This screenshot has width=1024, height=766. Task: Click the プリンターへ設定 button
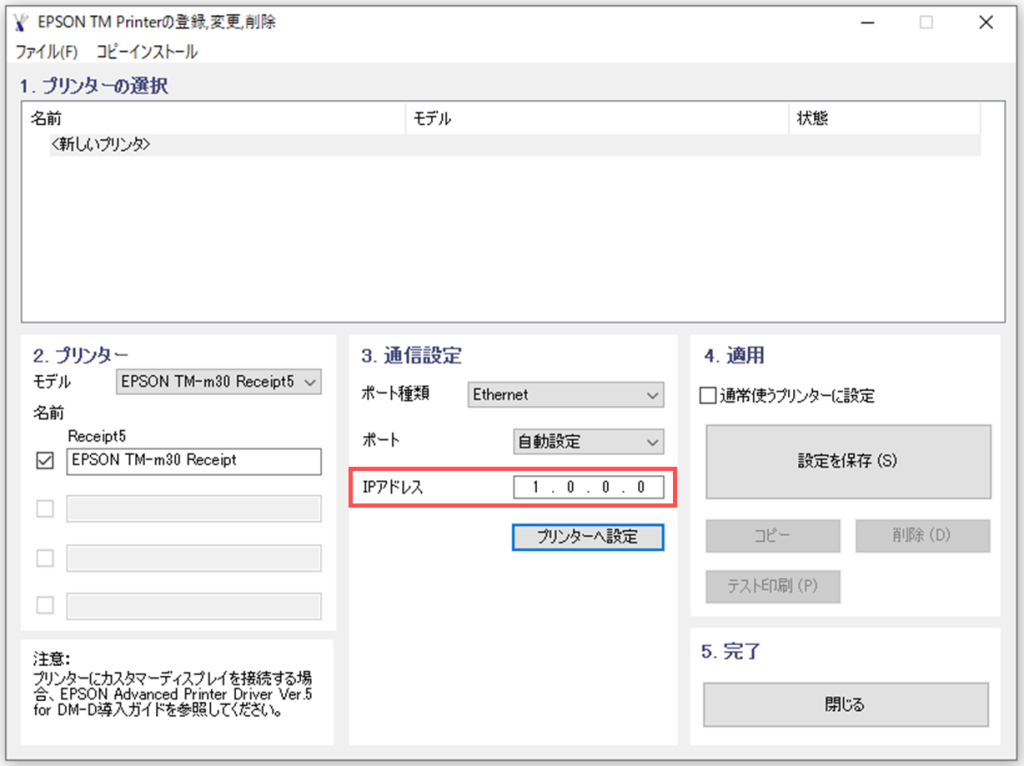[x=588, y=537]
